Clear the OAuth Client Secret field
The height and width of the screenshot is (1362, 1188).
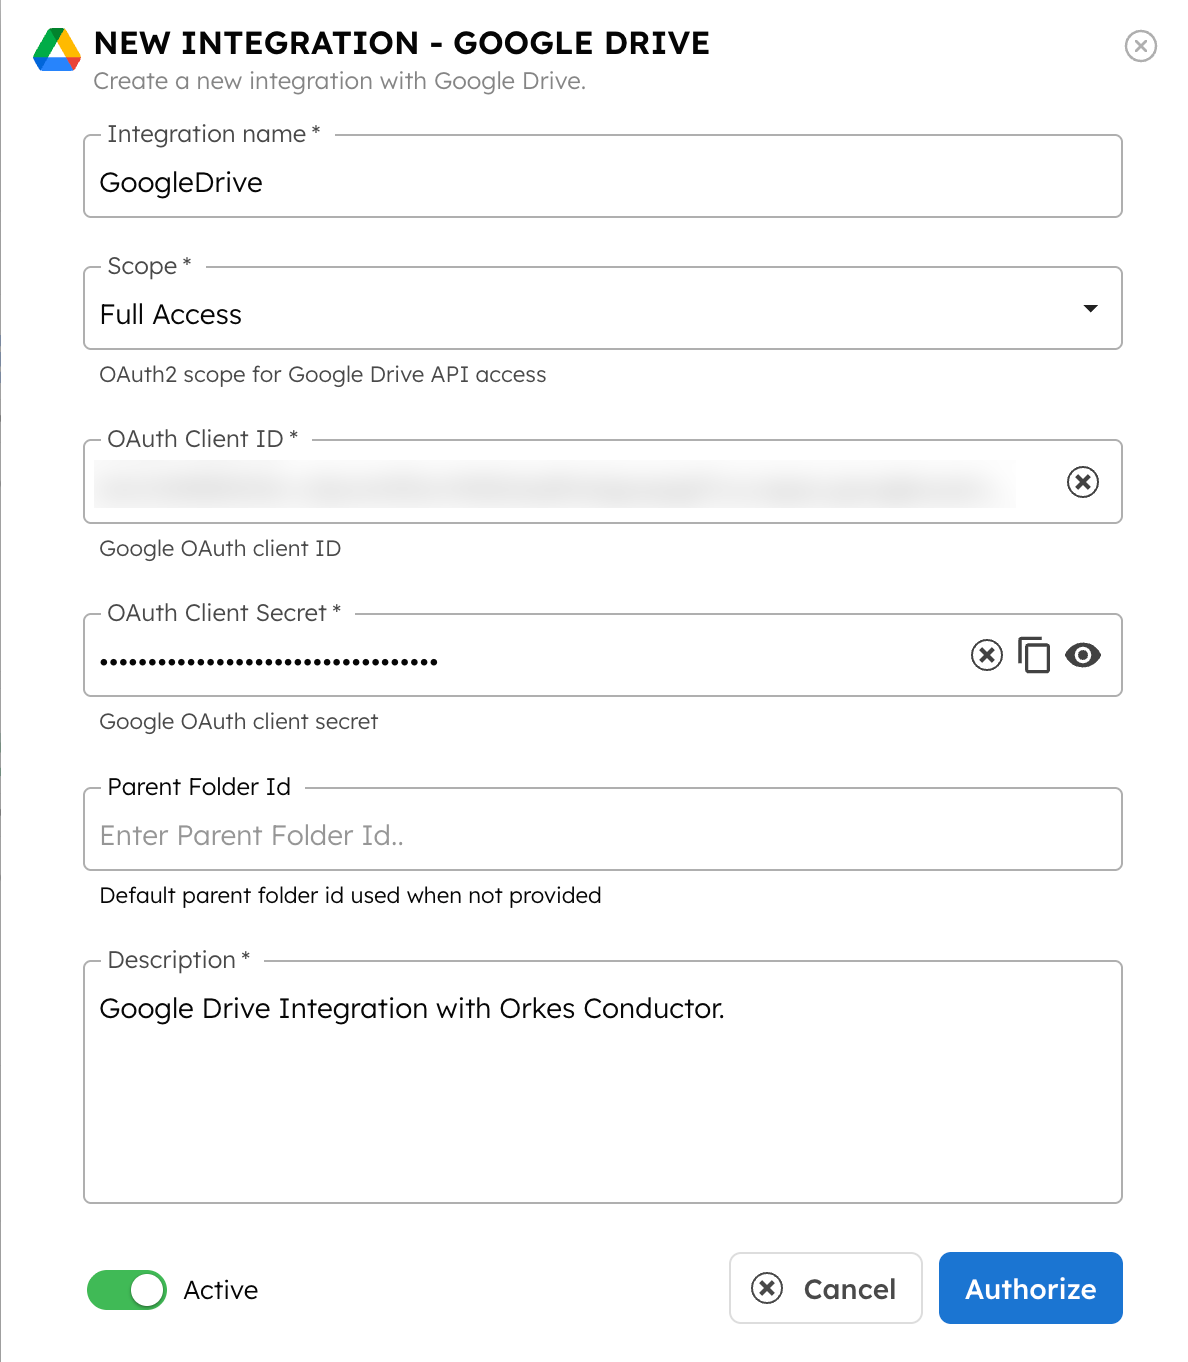[x=986, y=655]
